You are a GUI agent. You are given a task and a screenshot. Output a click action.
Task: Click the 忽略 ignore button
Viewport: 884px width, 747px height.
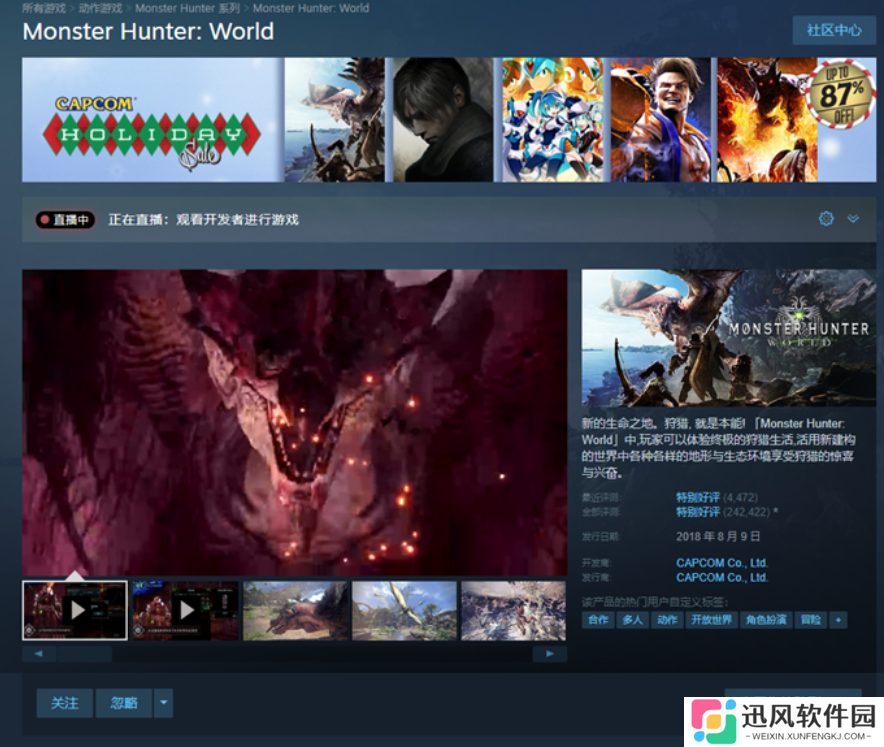click(124, 702)
